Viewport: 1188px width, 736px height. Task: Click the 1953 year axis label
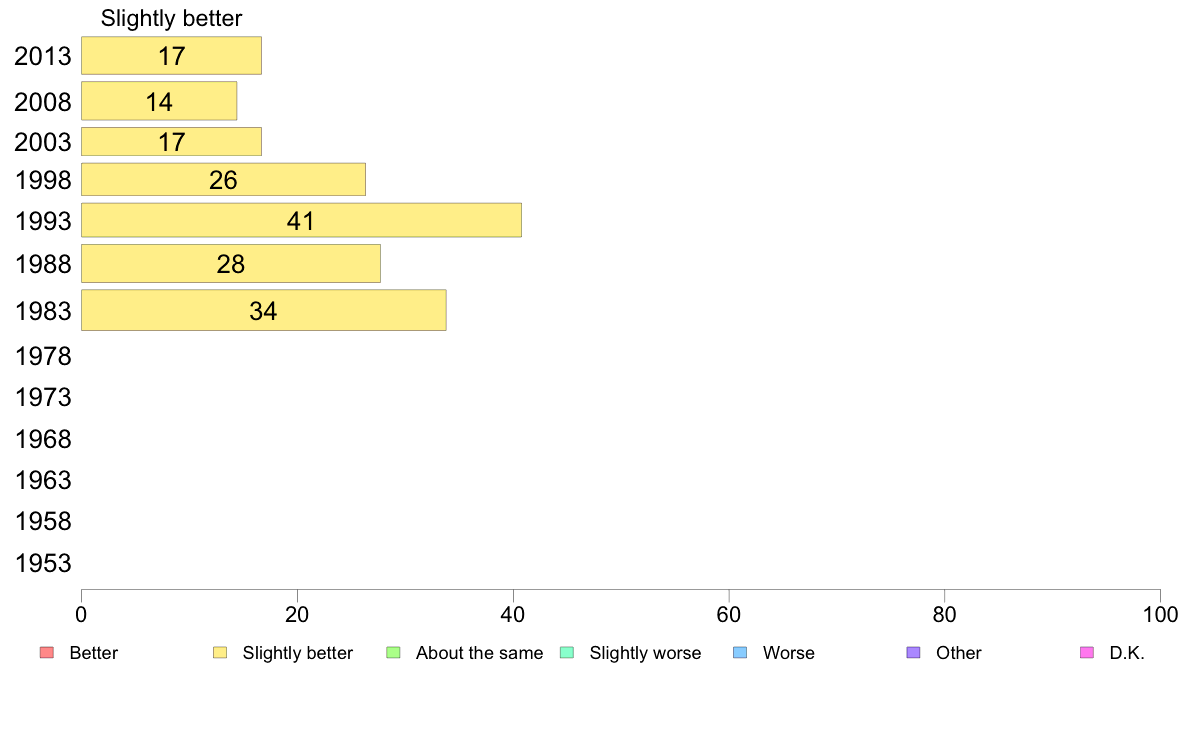[x=43, y=563]
